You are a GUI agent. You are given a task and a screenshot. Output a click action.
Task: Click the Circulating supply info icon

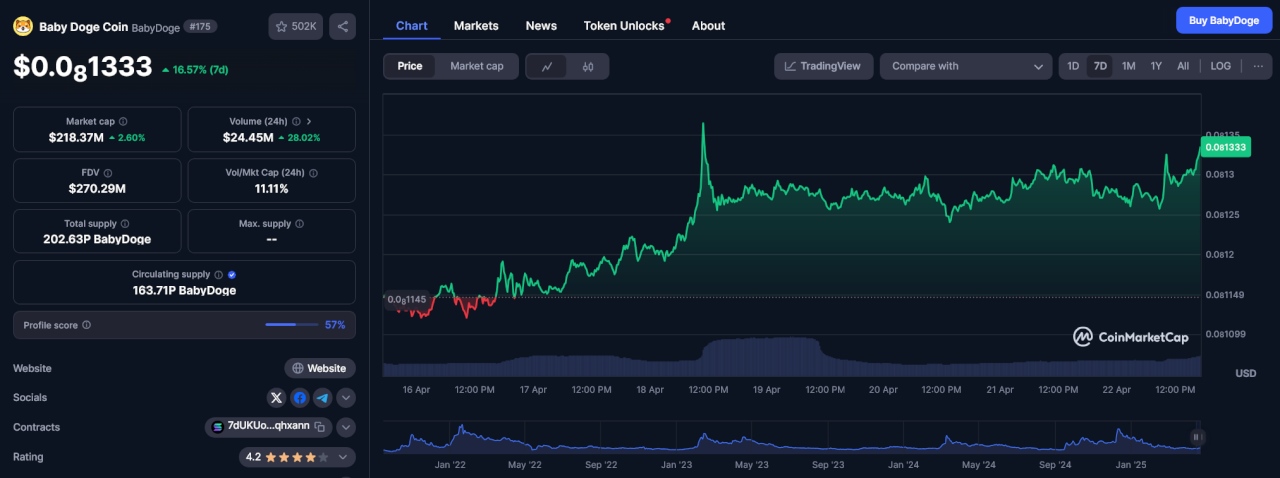point(219,274)
